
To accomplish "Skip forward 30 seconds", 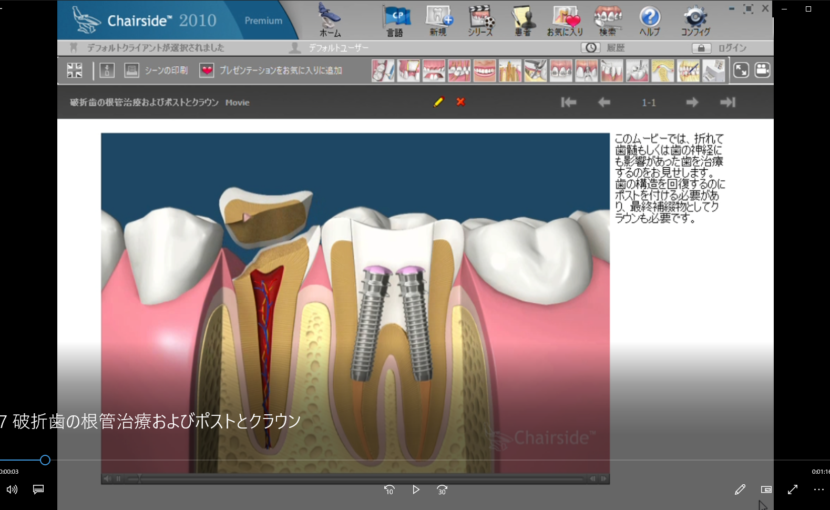I will (x=442, y=490).
